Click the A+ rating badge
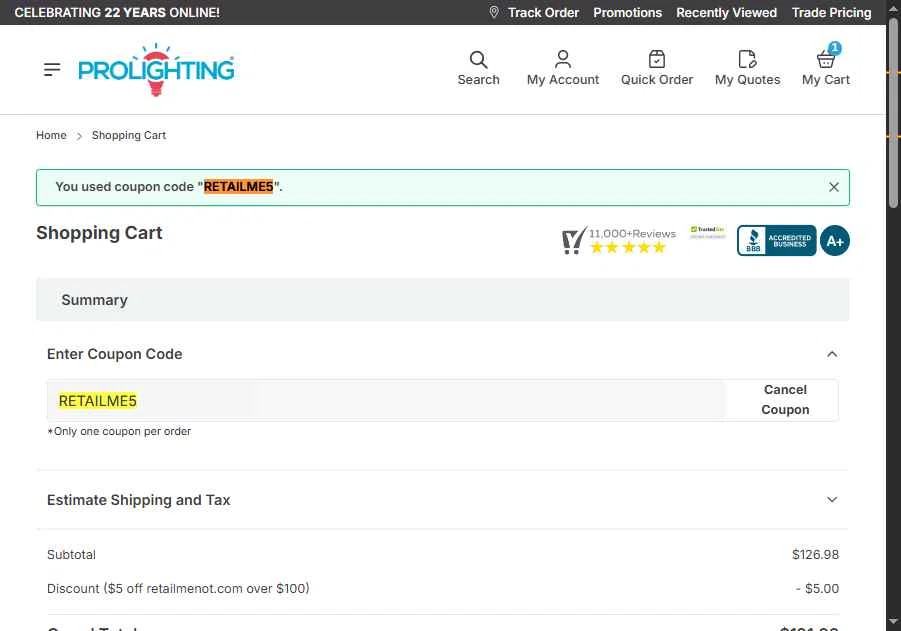 click(834, 240)
